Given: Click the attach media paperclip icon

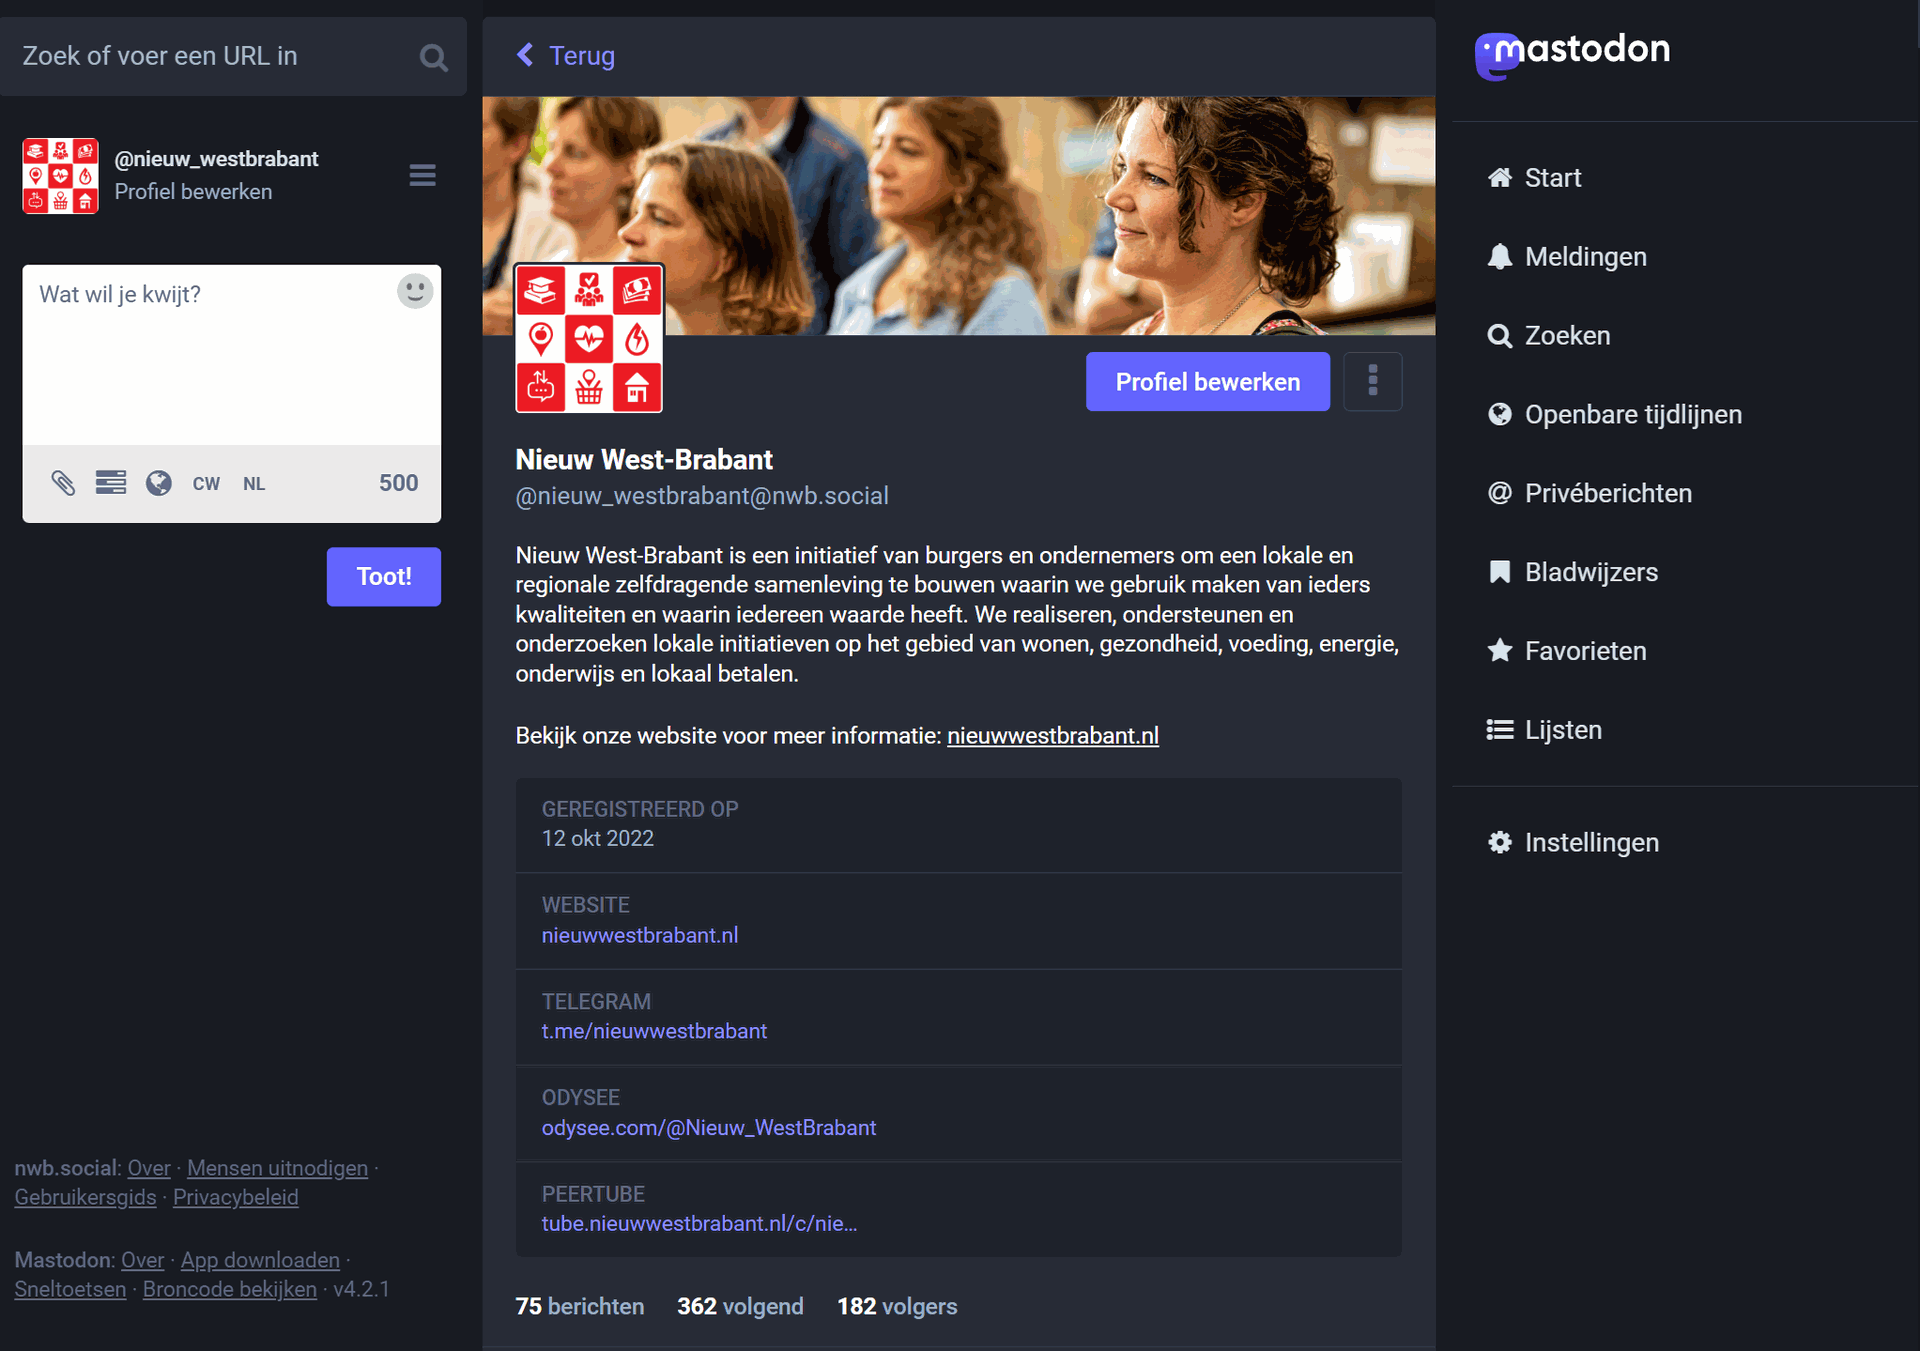Looking at the screenshot, I should point(63,483).
